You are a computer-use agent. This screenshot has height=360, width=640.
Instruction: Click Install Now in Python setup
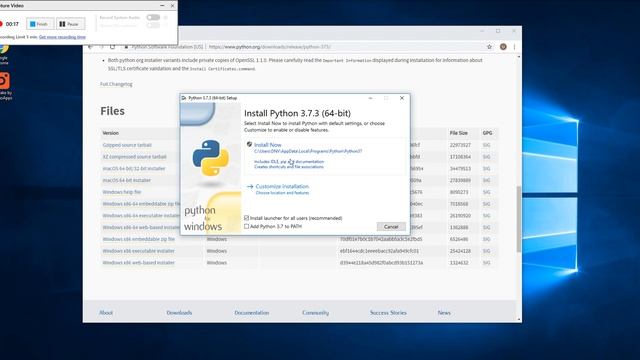[268, 145]
